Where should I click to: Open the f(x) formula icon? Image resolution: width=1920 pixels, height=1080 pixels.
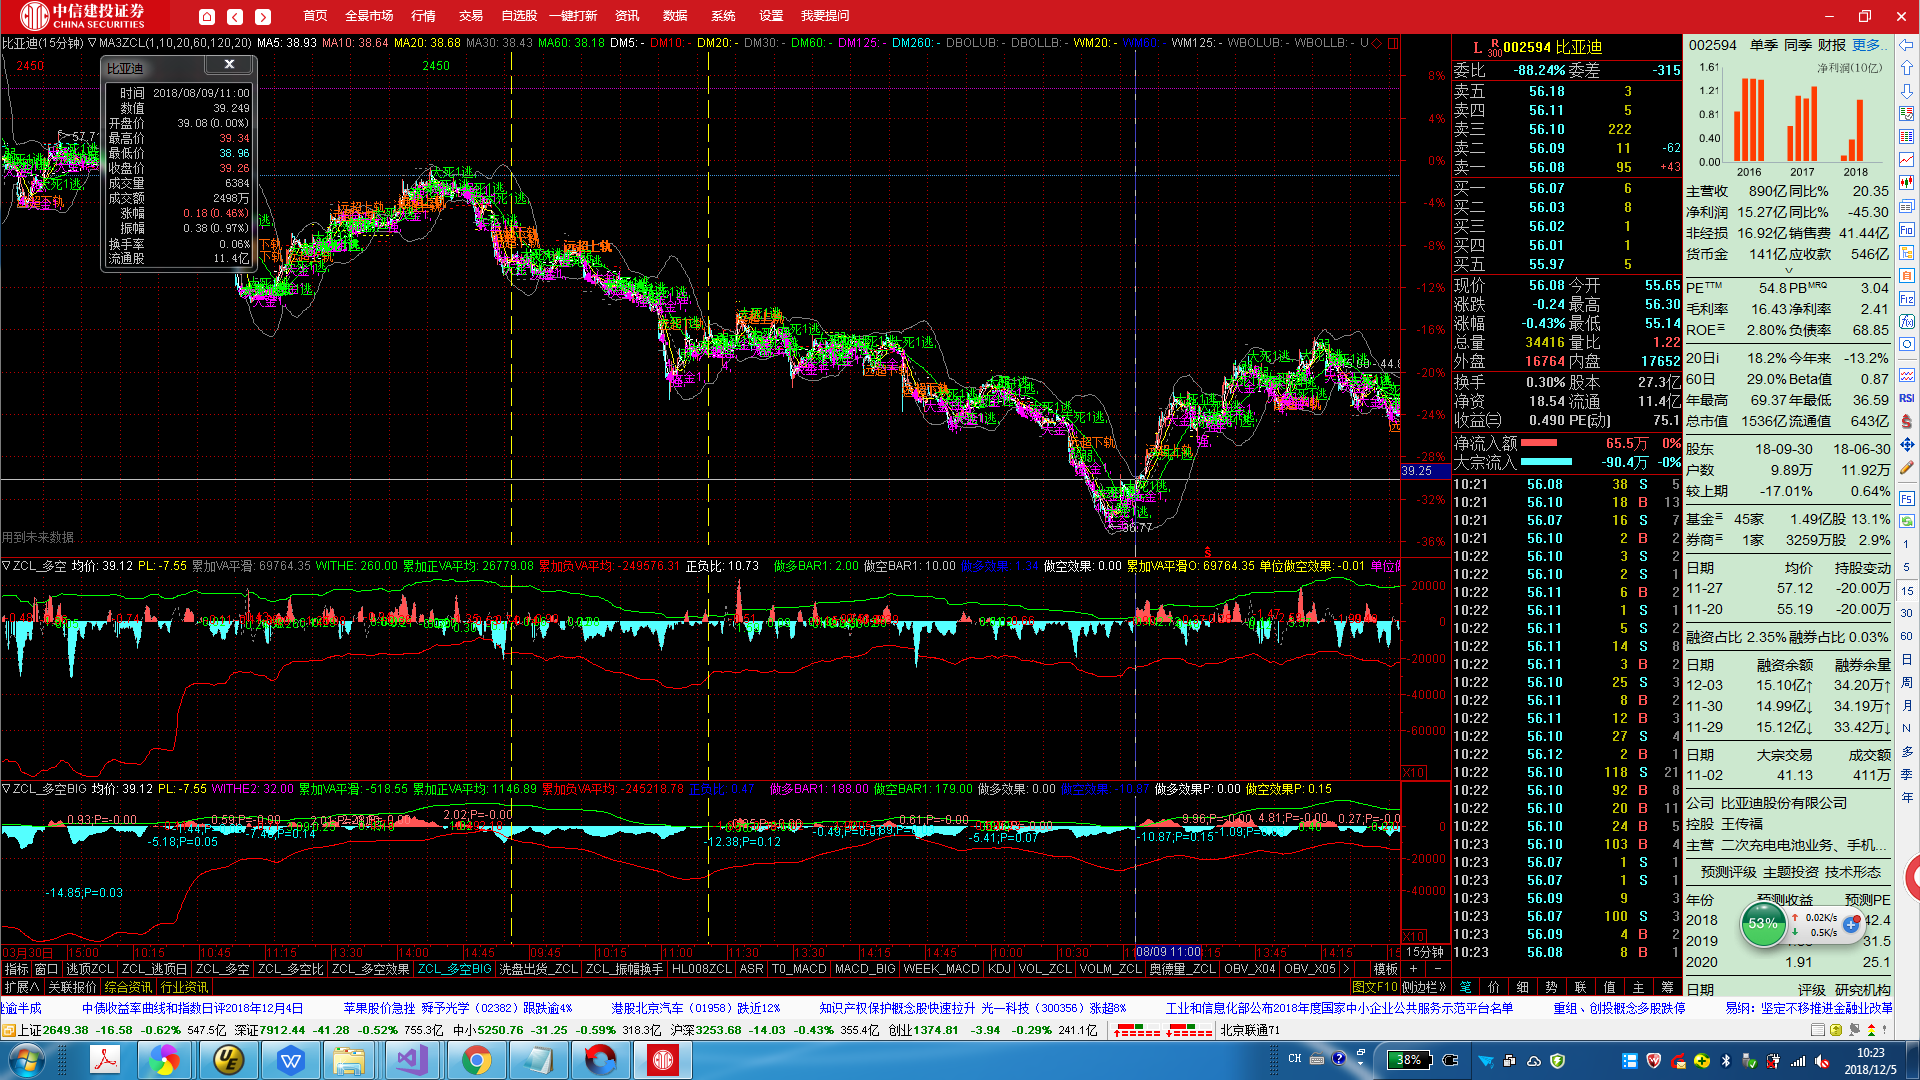point(1907,321)
